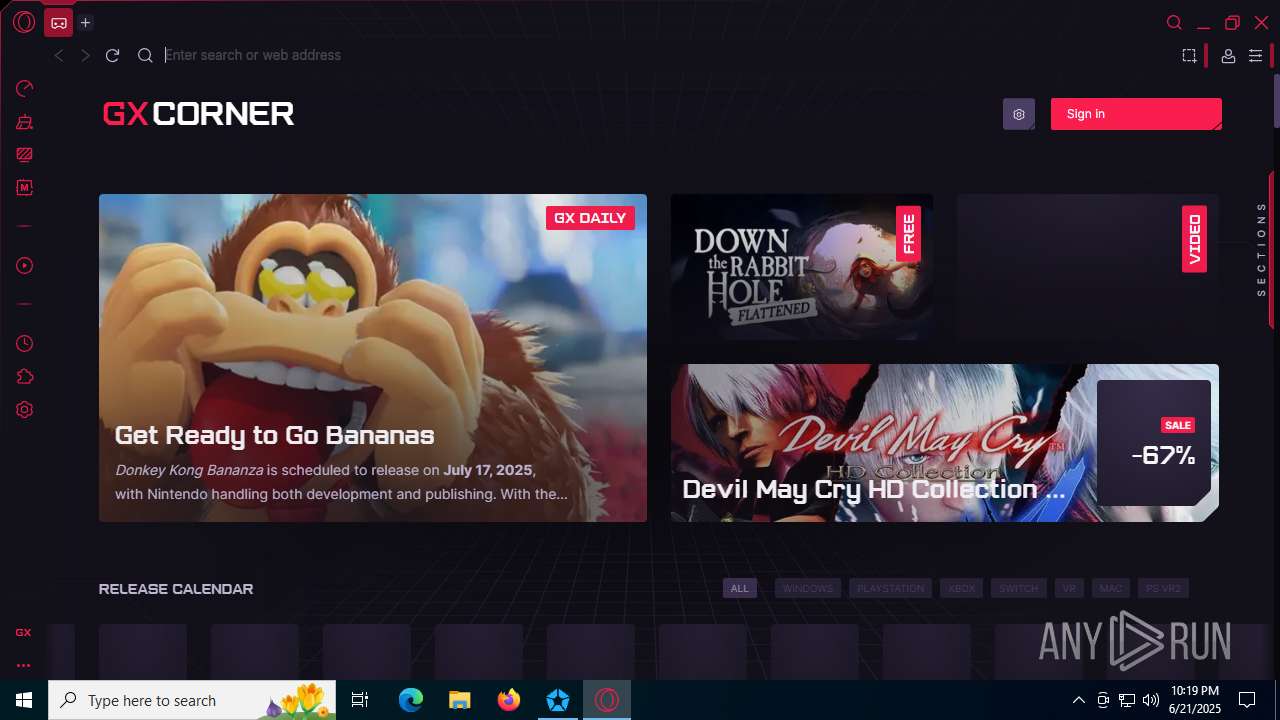Click Opera GX taskbar icon

click(607, 700)
